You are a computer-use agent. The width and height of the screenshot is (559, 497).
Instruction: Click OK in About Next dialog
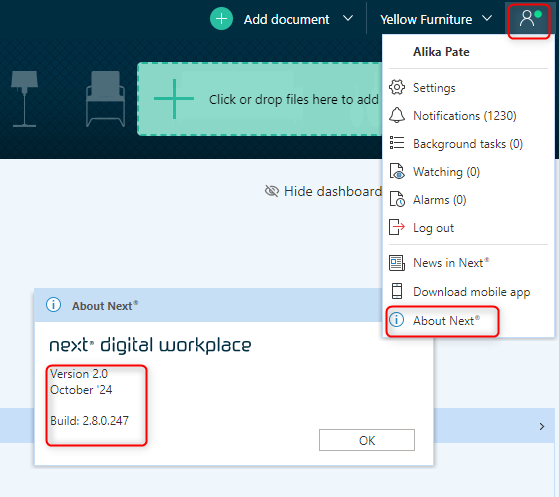[x=367, y=440]
